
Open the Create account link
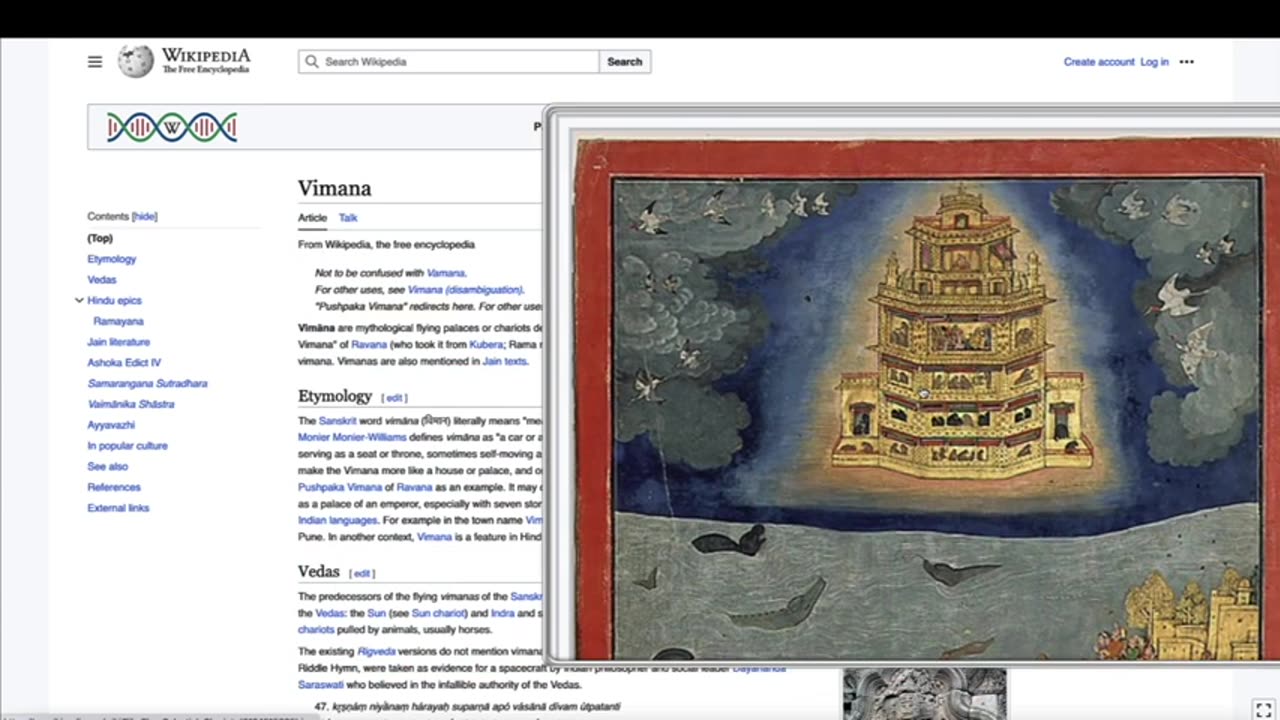click(1099, 62)
